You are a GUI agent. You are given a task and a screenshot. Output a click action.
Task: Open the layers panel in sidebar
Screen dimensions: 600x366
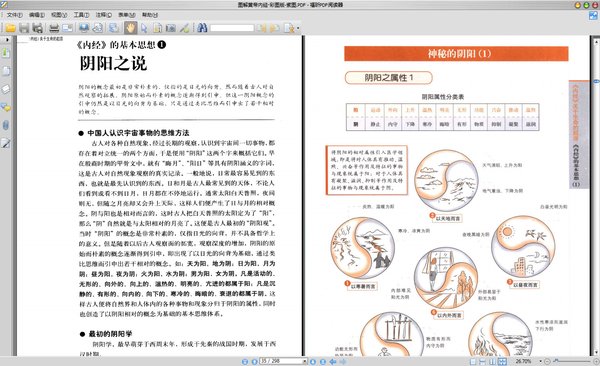[6, 89]
